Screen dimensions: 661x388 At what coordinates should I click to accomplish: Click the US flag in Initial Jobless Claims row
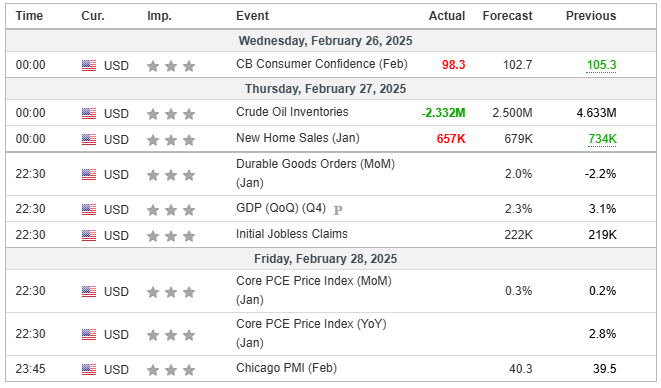tap(89, 235)
